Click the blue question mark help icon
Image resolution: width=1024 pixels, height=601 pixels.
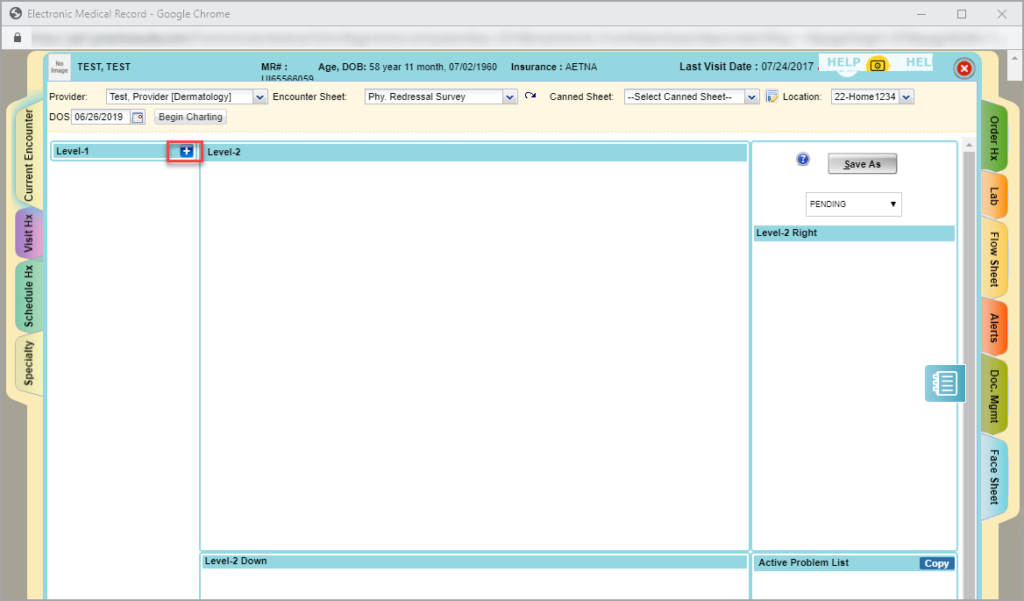[x=802, y=160]
